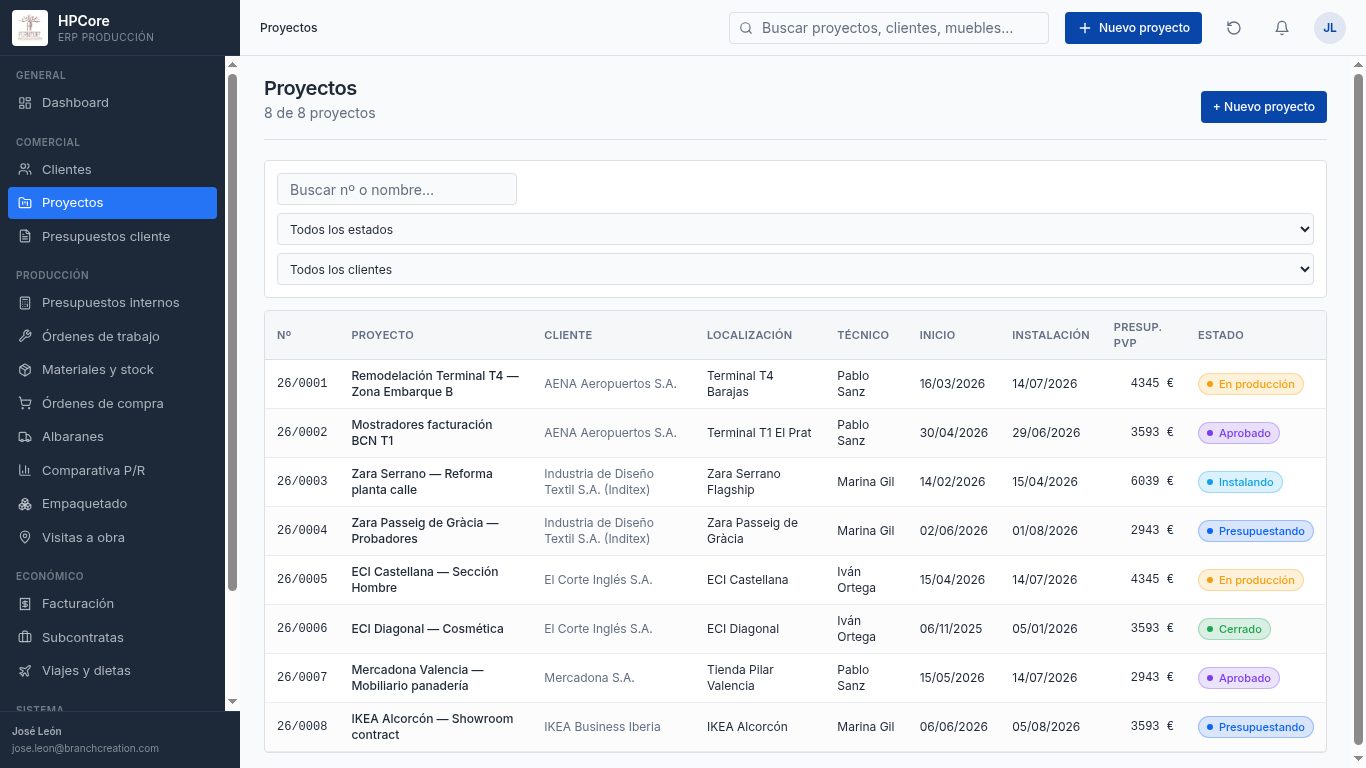Click the Comparativa P/R chart icon

pyautogui.click(x=25, y=471)
